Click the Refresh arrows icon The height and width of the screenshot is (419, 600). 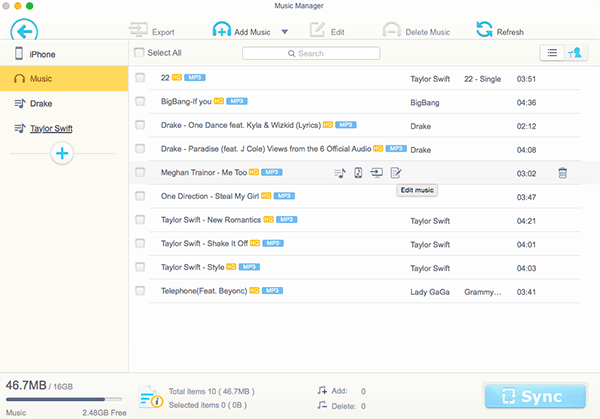coord(484,29)
